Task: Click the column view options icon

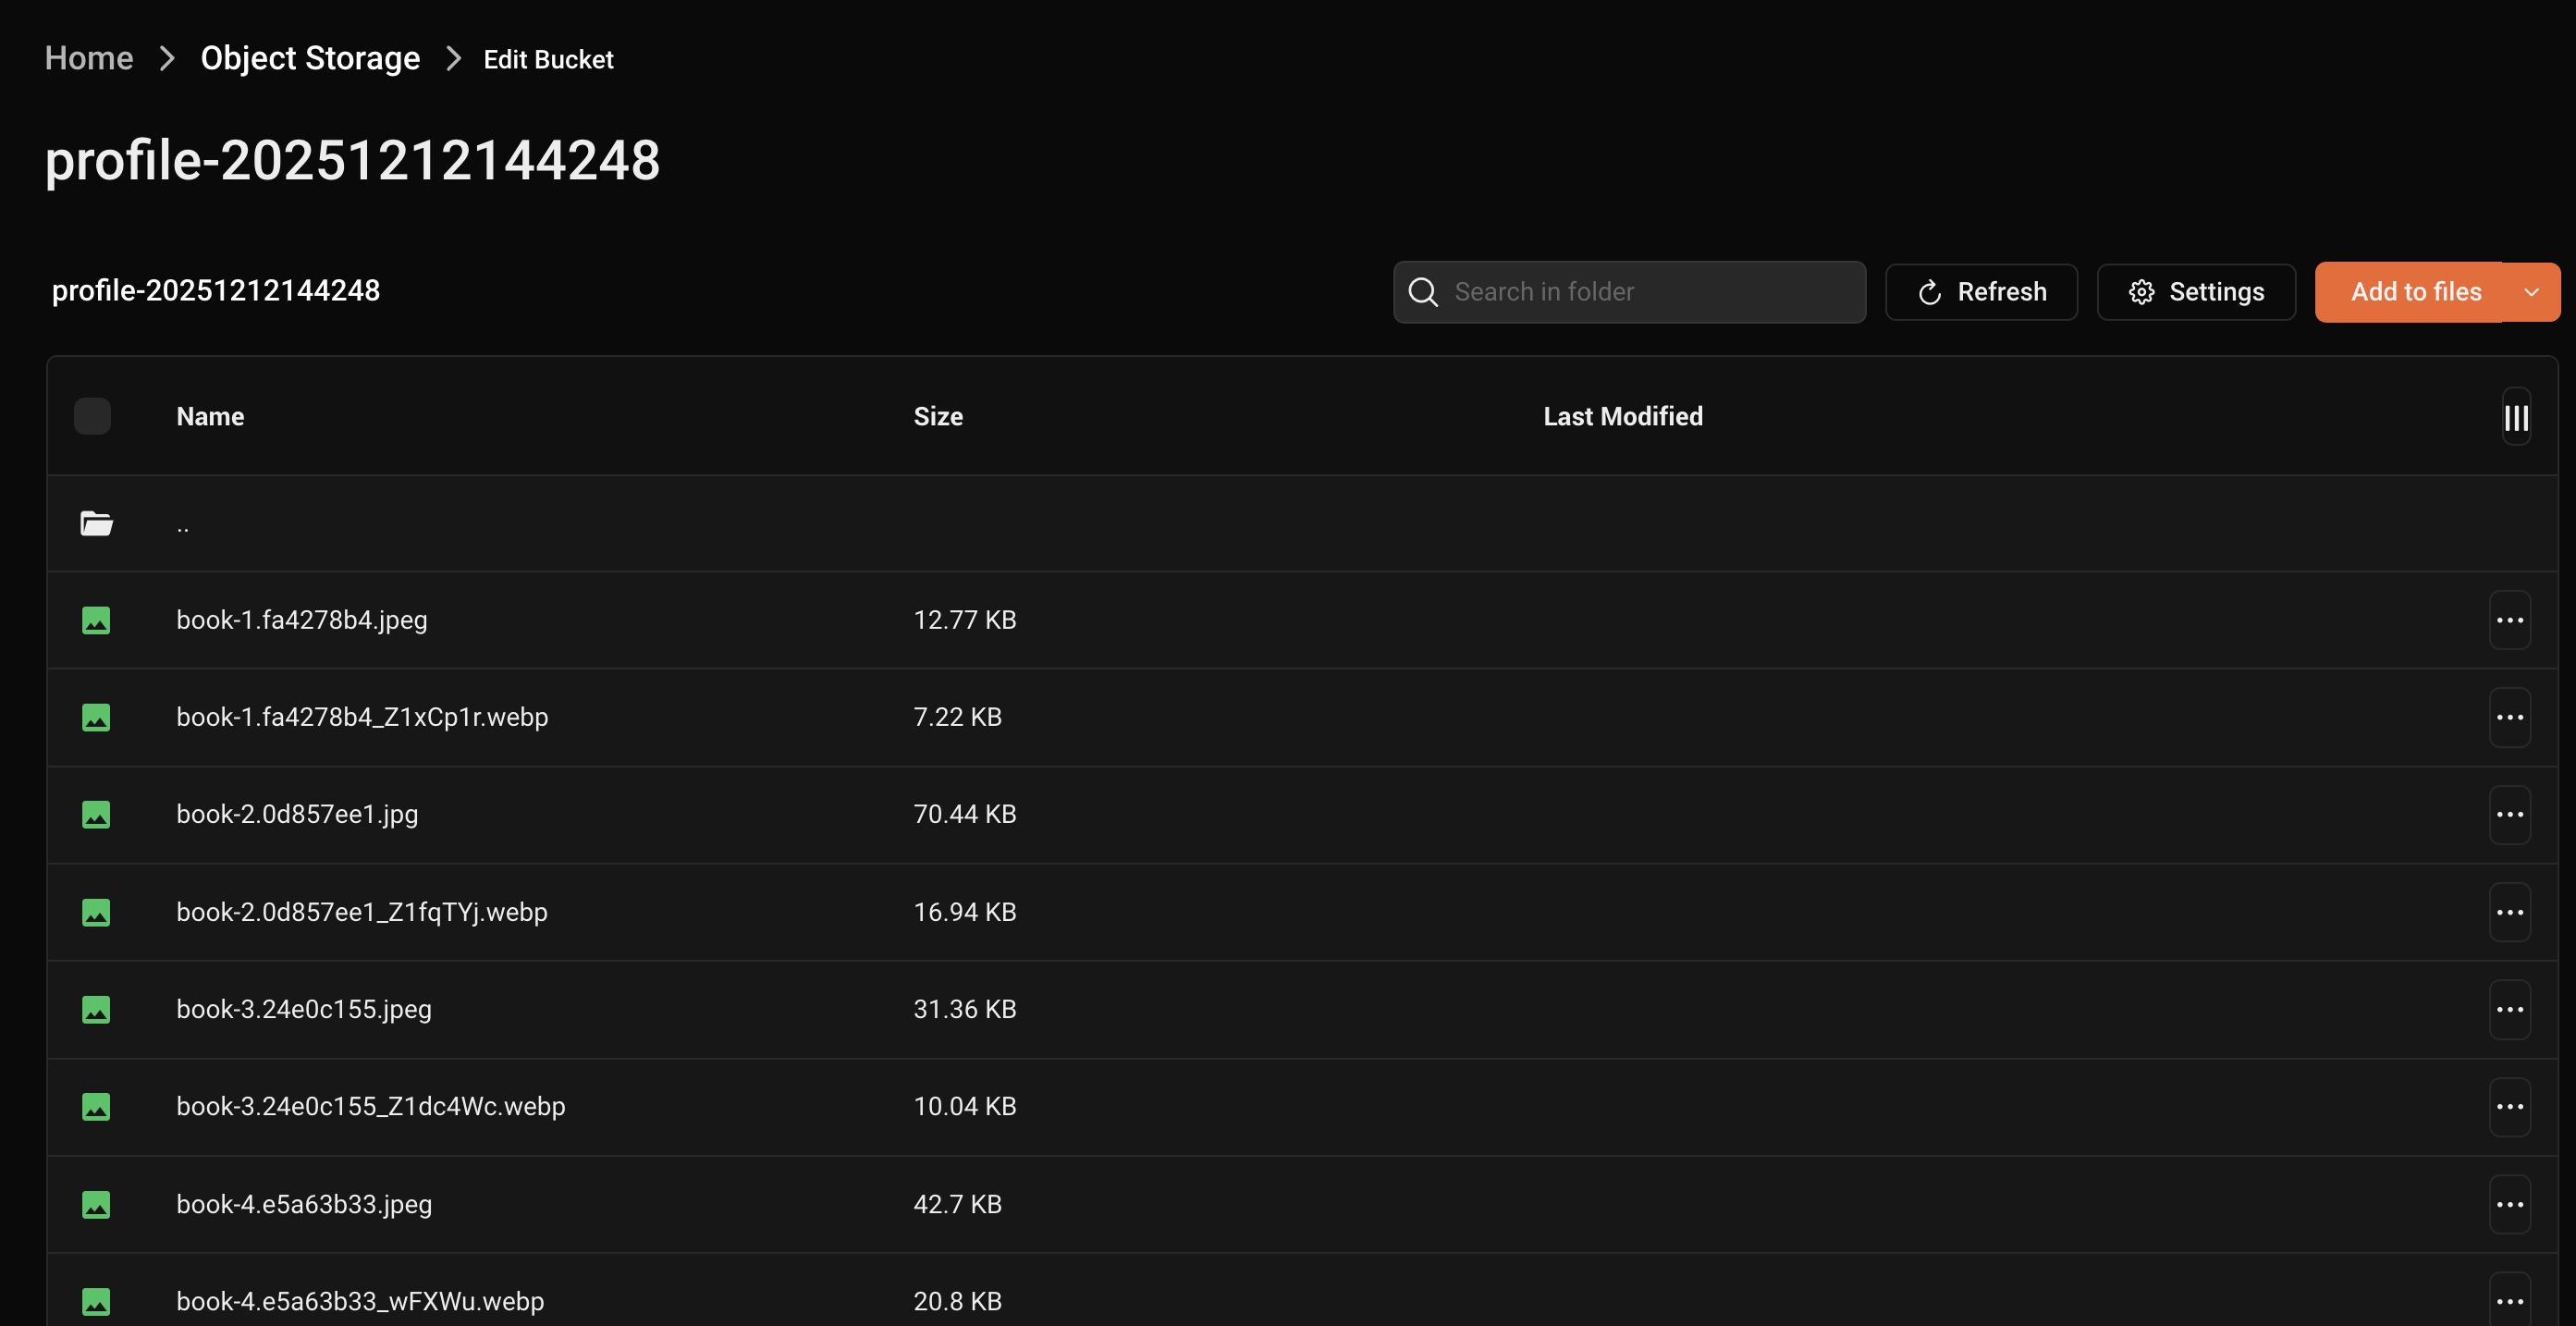Action: (2515, 417)
